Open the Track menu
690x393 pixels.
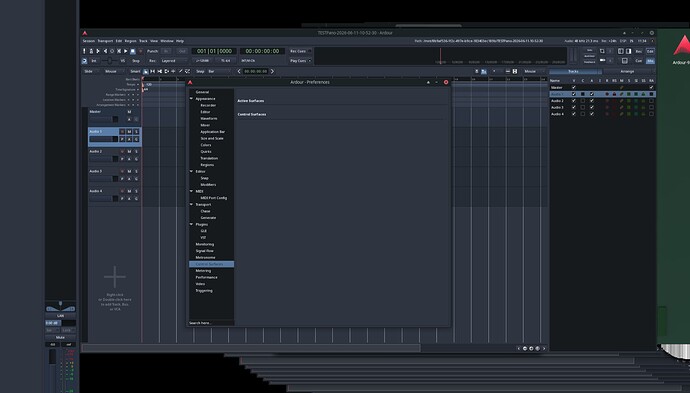(x=143, y=41)
